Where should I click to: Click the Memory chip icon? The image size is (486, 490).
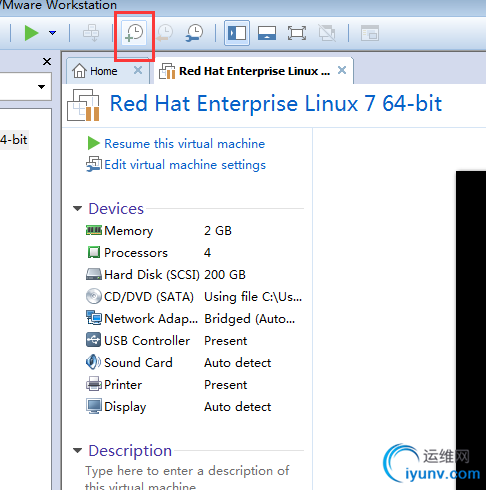(94, 230)
